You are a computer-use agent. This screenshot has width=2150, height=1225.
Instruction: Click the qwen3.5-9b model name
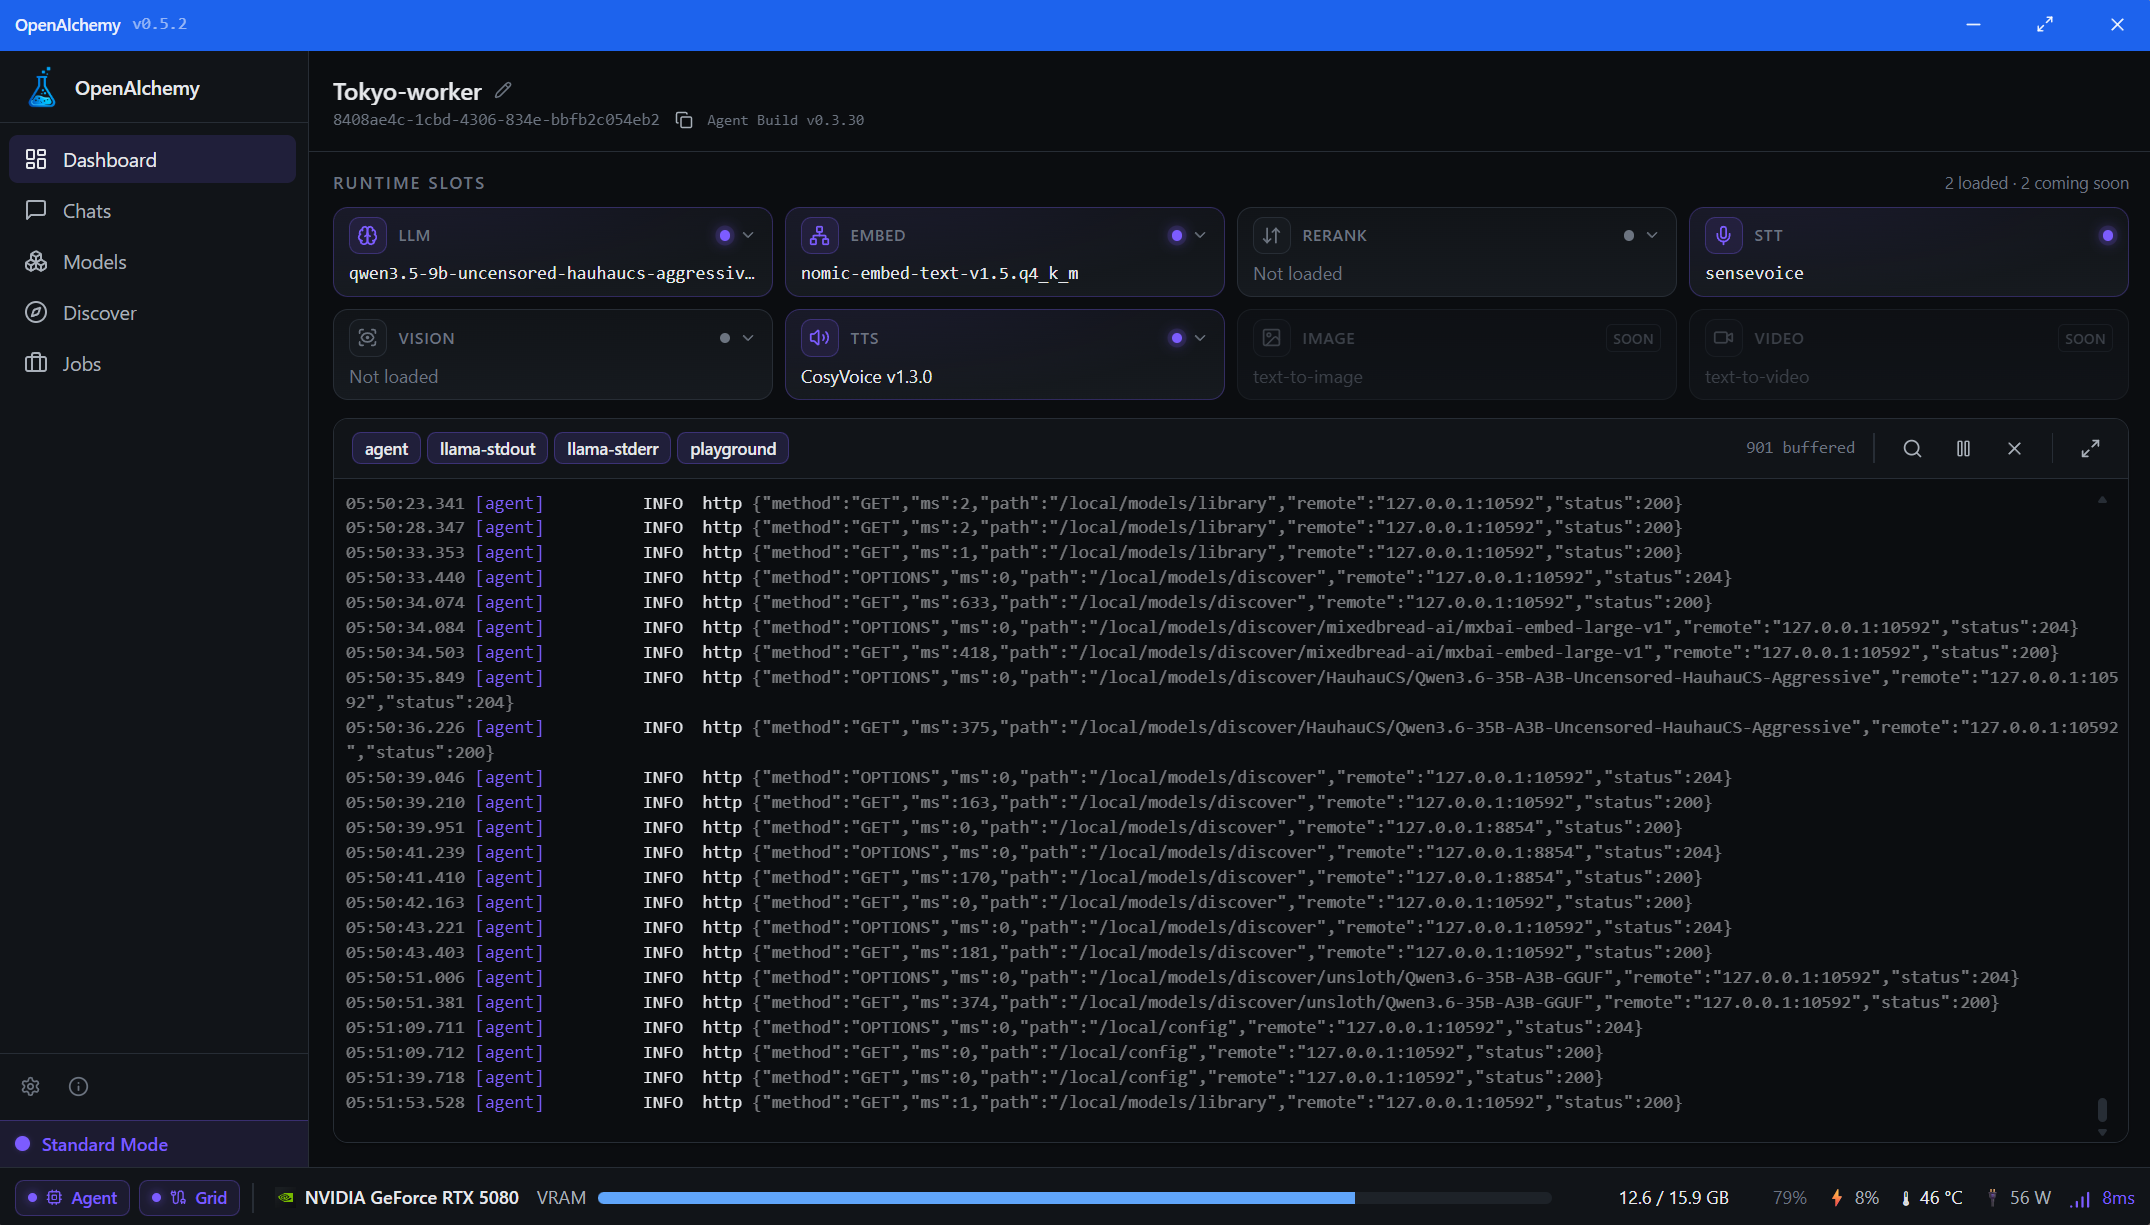[x=552, y=273]
